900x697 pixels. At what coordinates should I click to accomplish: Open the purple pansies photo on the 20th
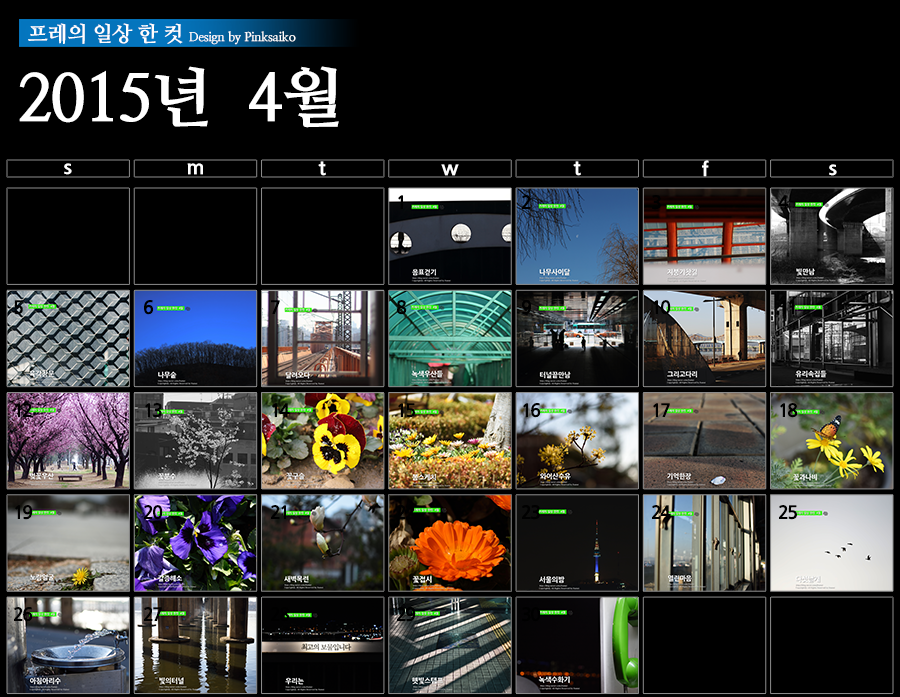point(195,543)
